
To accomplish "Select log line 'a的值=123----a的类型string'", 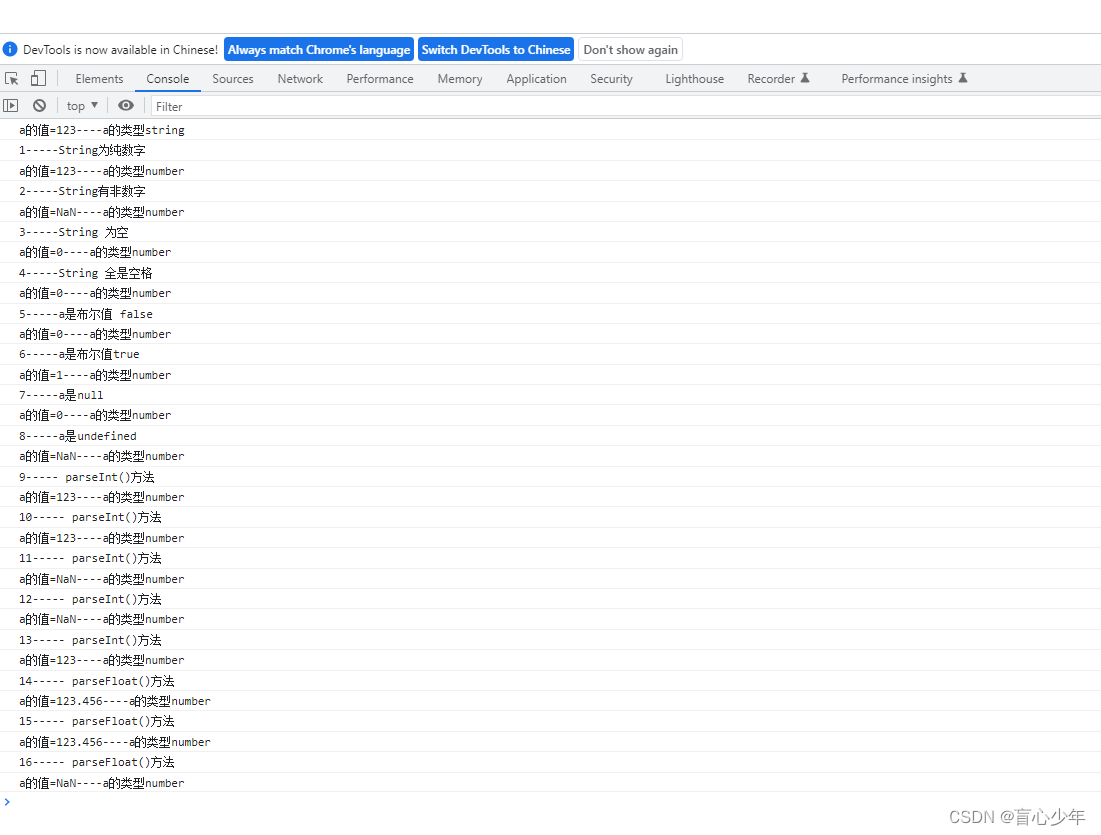I will coord(102,130).
